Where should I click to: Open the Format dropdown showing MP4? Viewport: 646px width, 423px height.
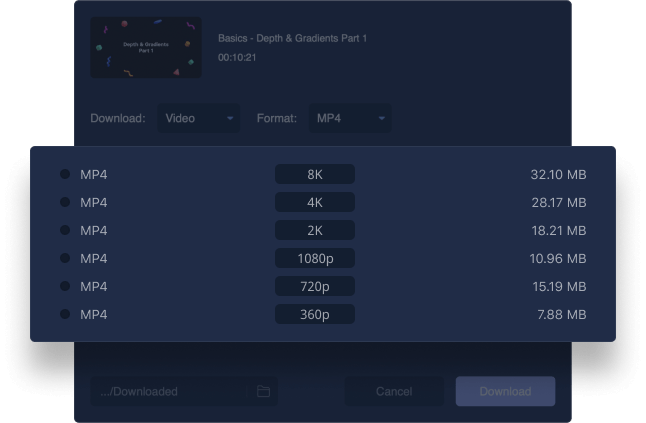(x=350, y=118)
